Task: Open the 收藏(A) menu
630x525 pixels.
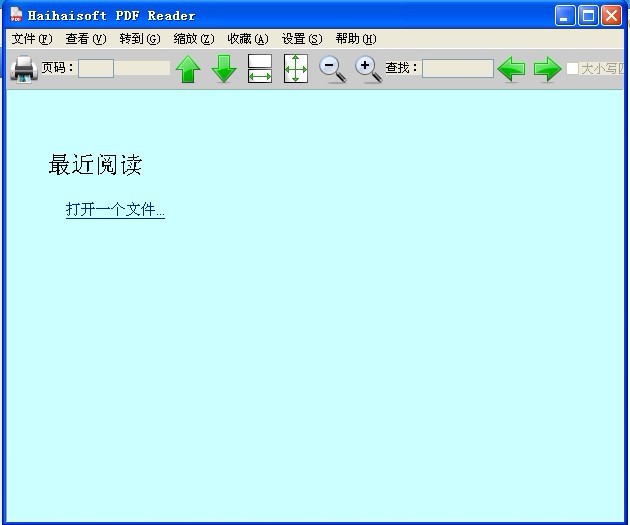Action: click(248, 39)
